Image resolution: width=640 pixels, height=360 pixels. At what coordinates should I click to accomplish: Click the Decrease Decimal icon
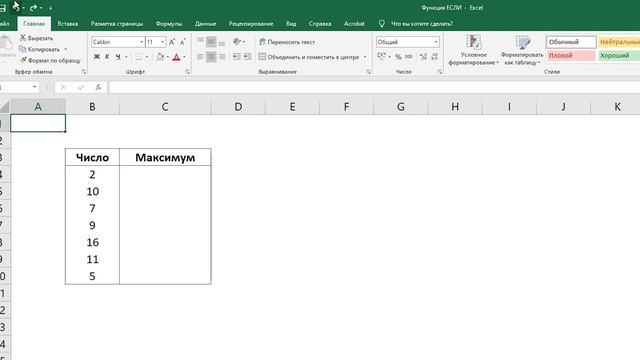[434, 57]
